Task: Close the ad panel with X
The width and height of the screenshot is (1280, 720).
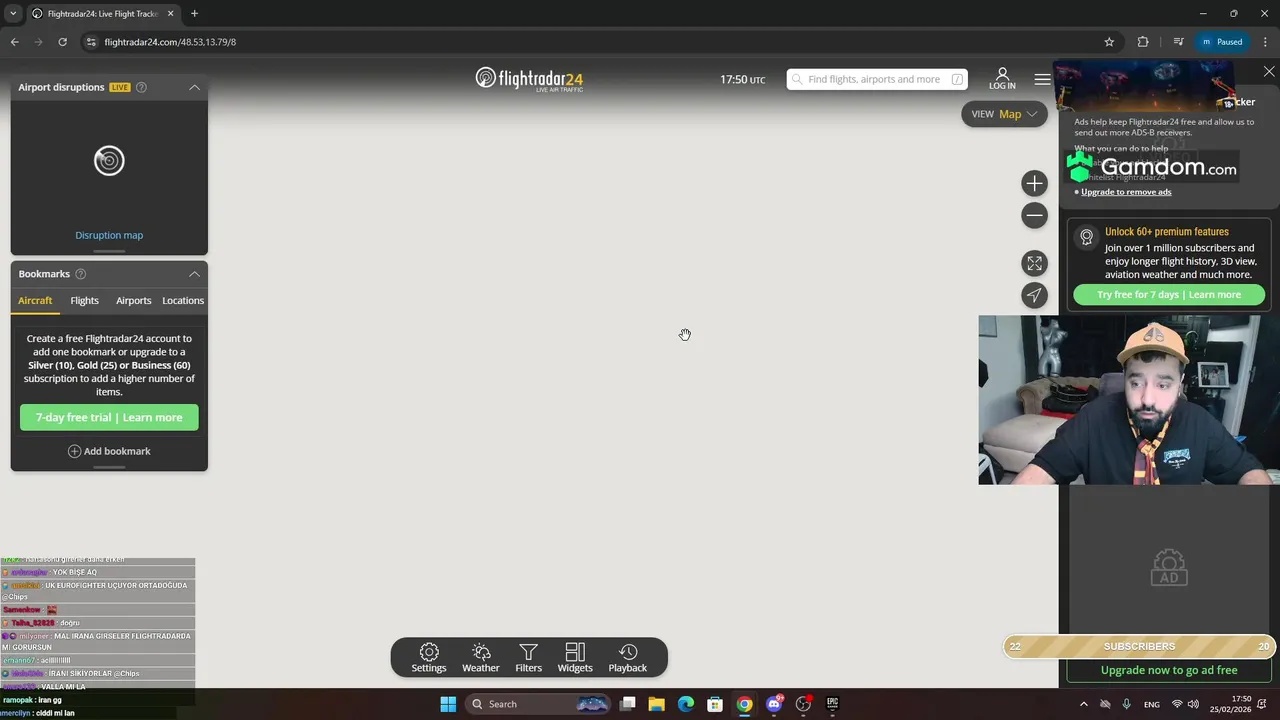Action: [1269, 72]
